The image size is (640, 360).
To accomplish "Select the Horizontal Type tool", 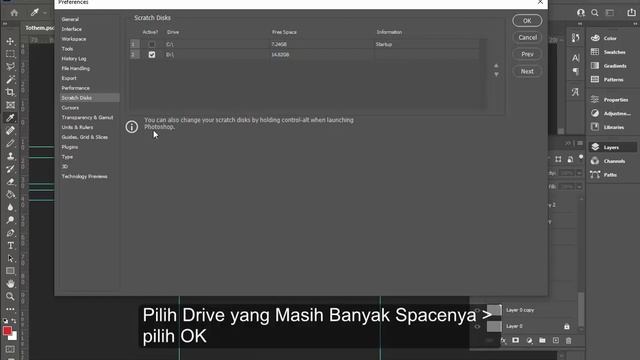I will (10, 246).
